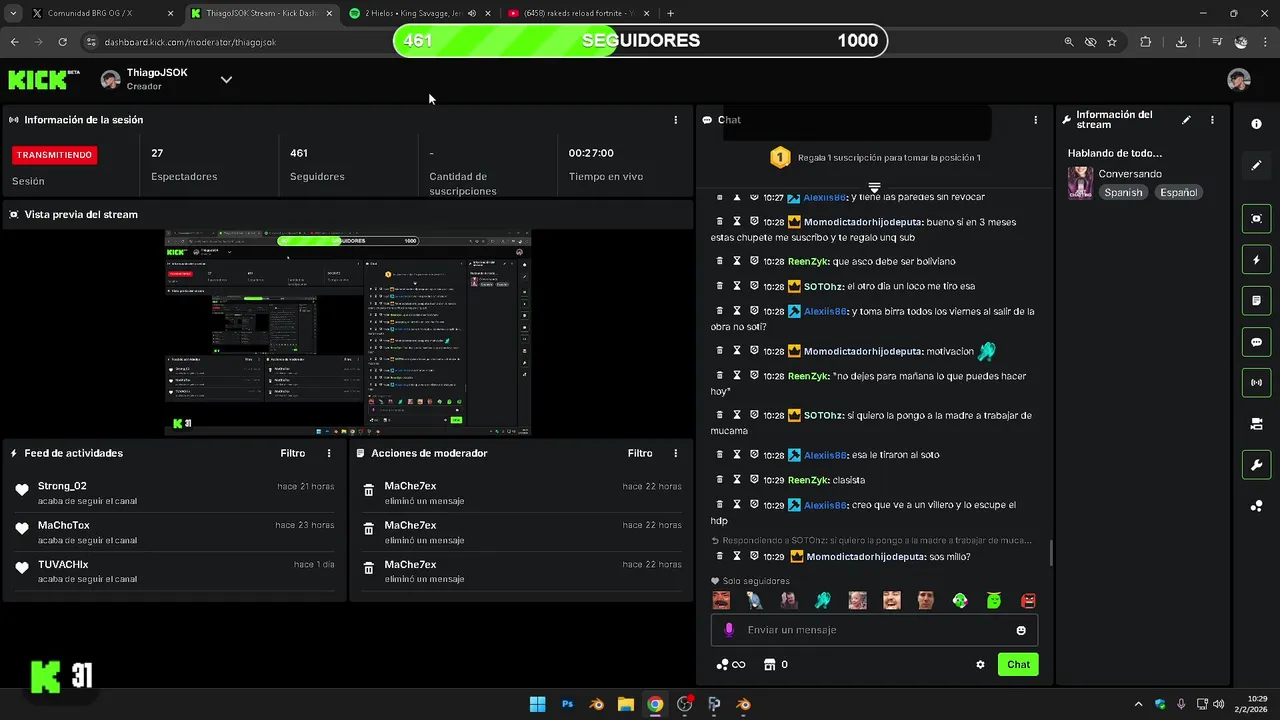This screenshot has height=720, width=1280.
Task: Click the purple microphone icon in message box
Action: point(729,630)
